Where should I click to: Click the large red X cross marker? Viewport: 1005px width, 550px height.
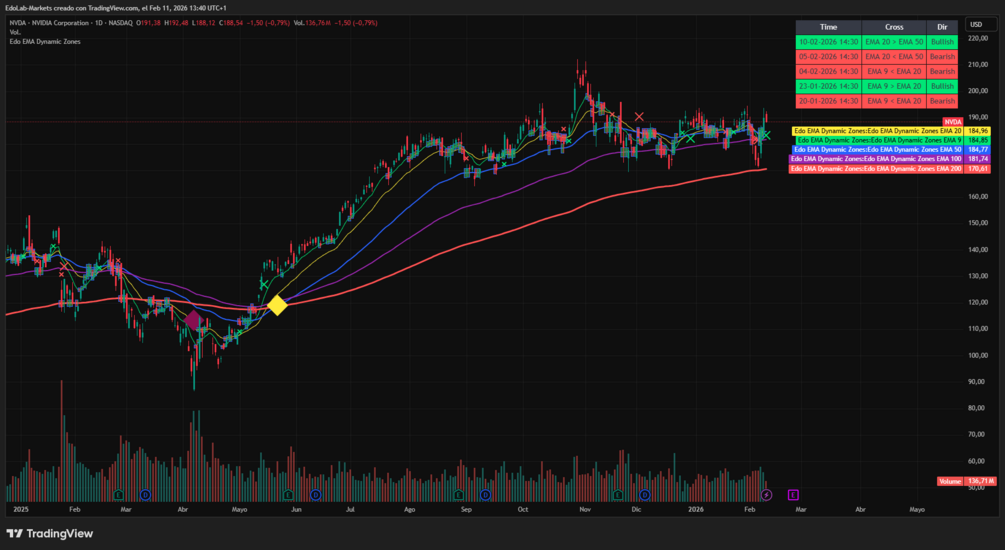639,117
